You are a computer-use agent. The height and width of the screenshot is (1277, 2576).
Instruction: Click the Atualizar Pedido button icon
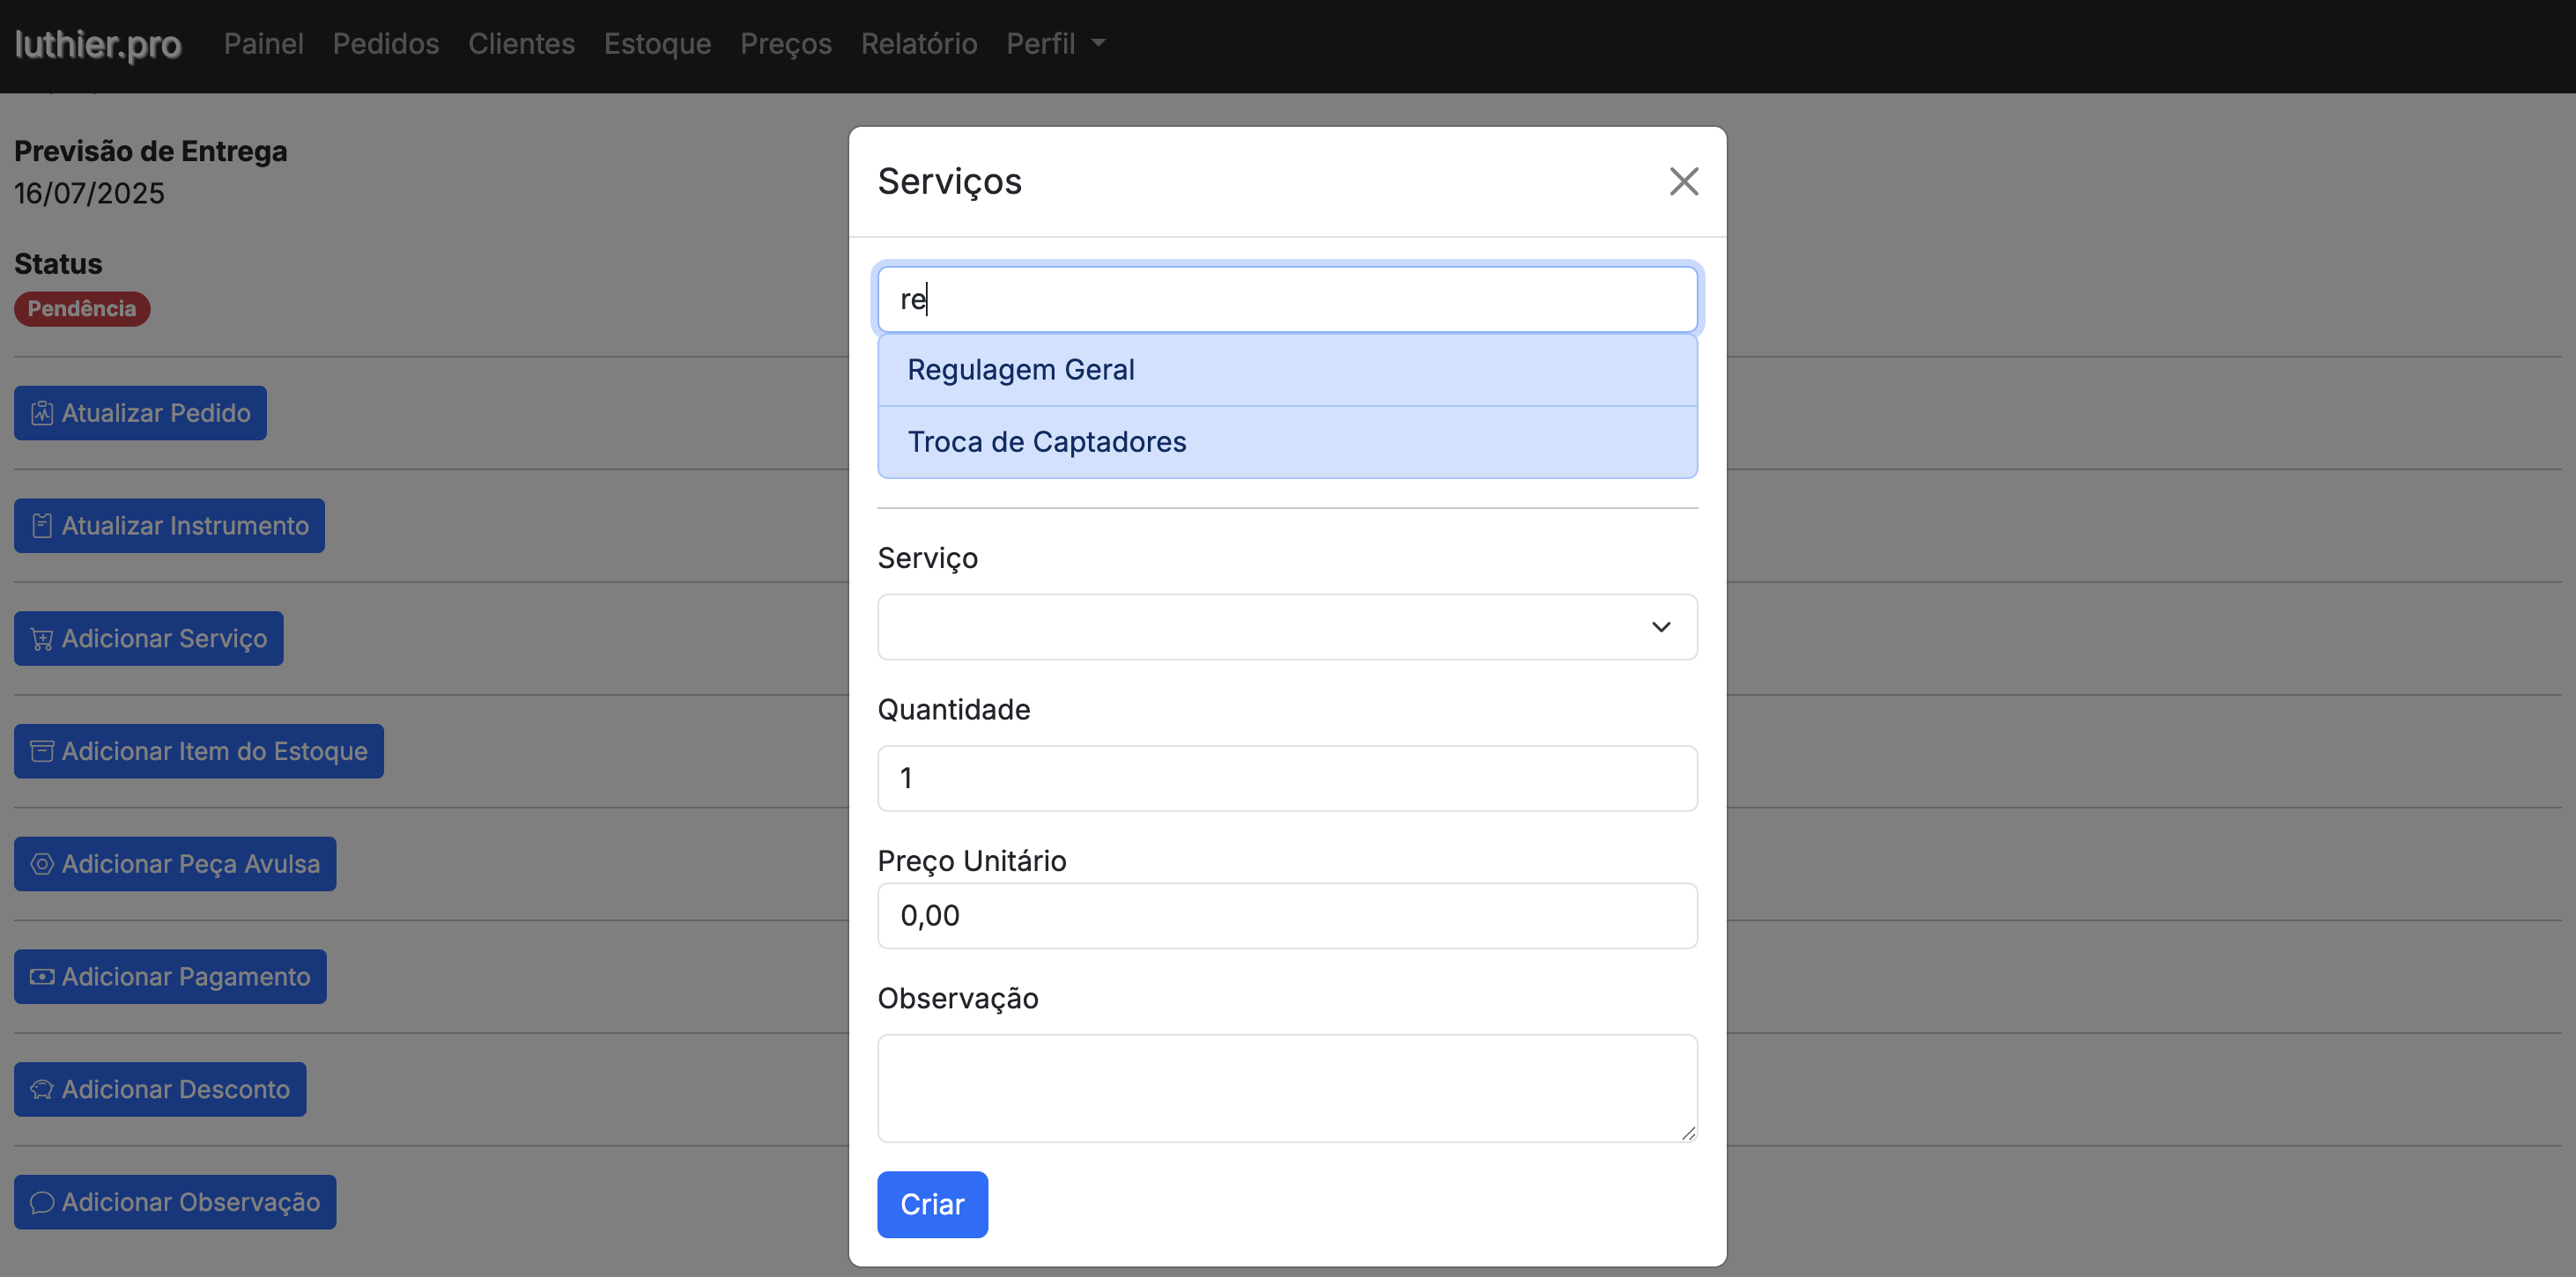pyautogui.click(x=42, y=413)
